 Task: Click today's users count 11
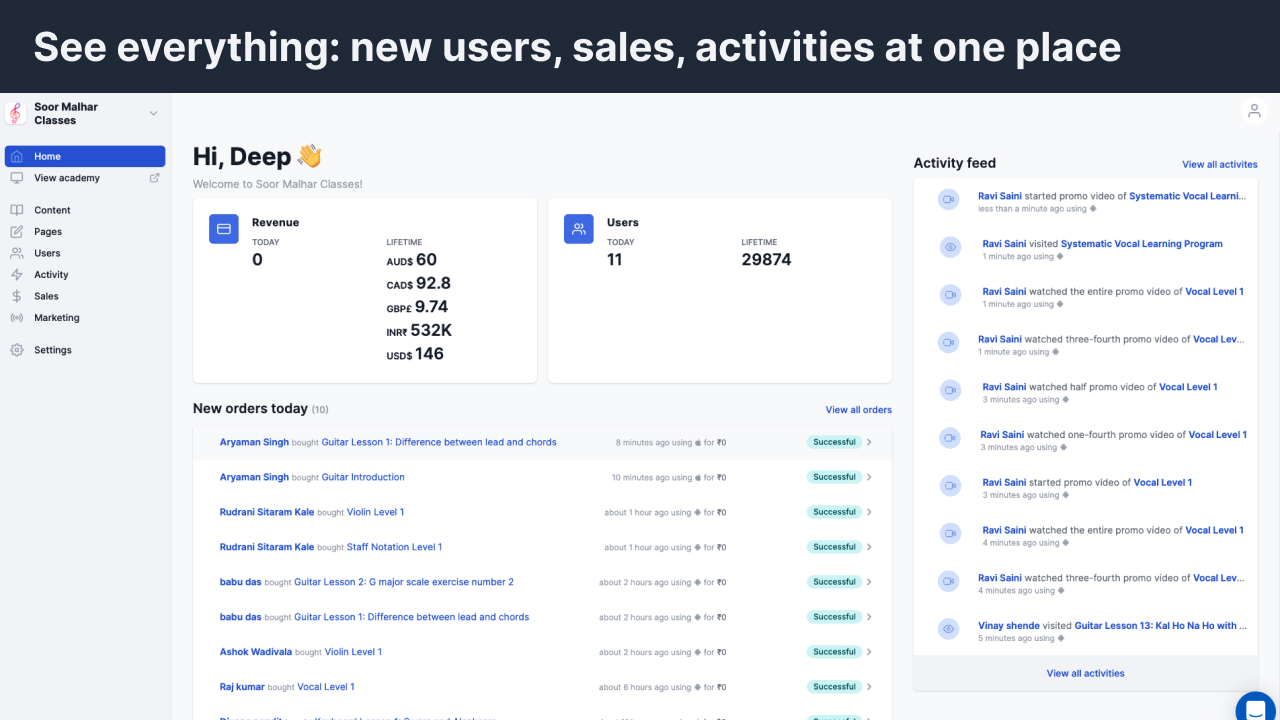point(614,260)
